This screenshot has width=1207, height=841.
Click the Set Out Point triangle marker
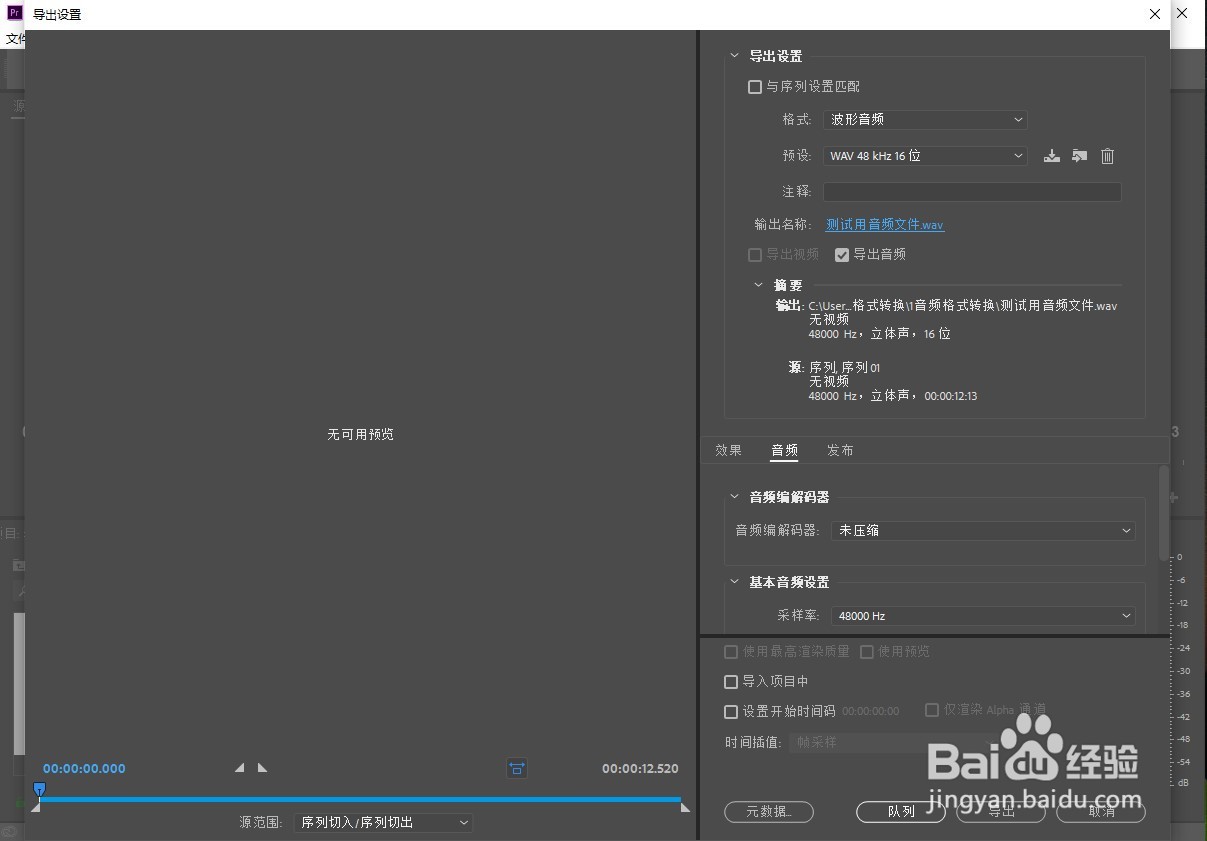262,768
